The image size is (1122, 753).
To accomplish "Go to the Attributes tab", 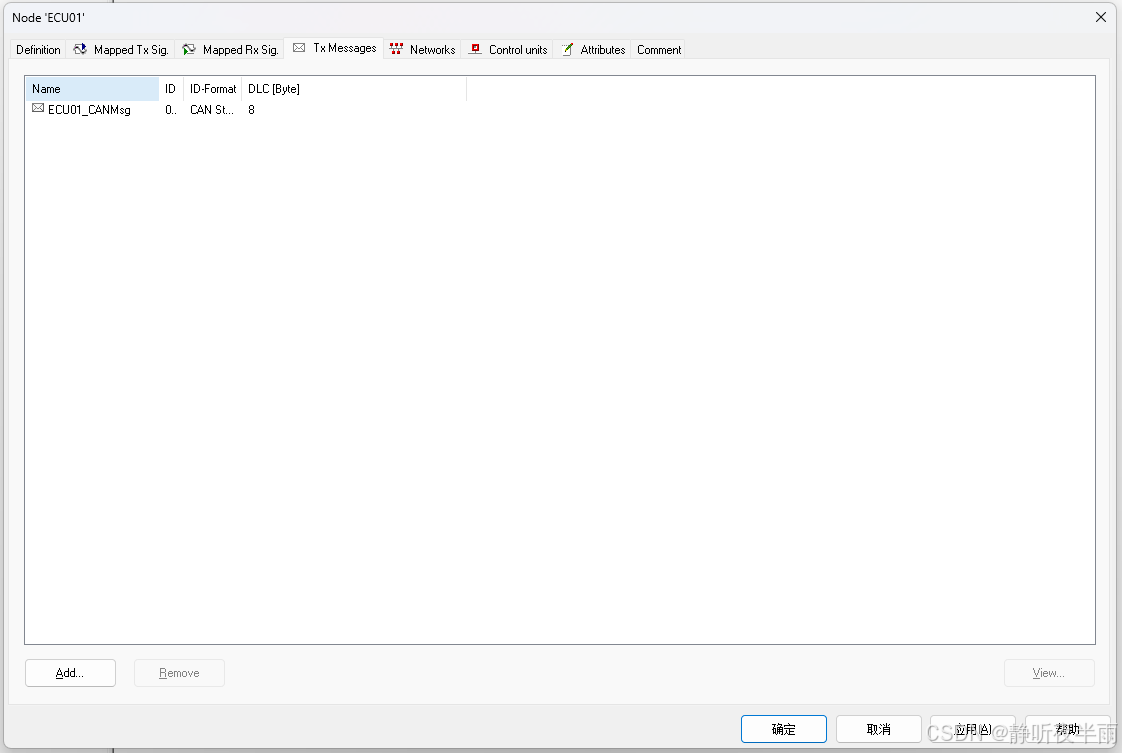I will tap(592, 49).
